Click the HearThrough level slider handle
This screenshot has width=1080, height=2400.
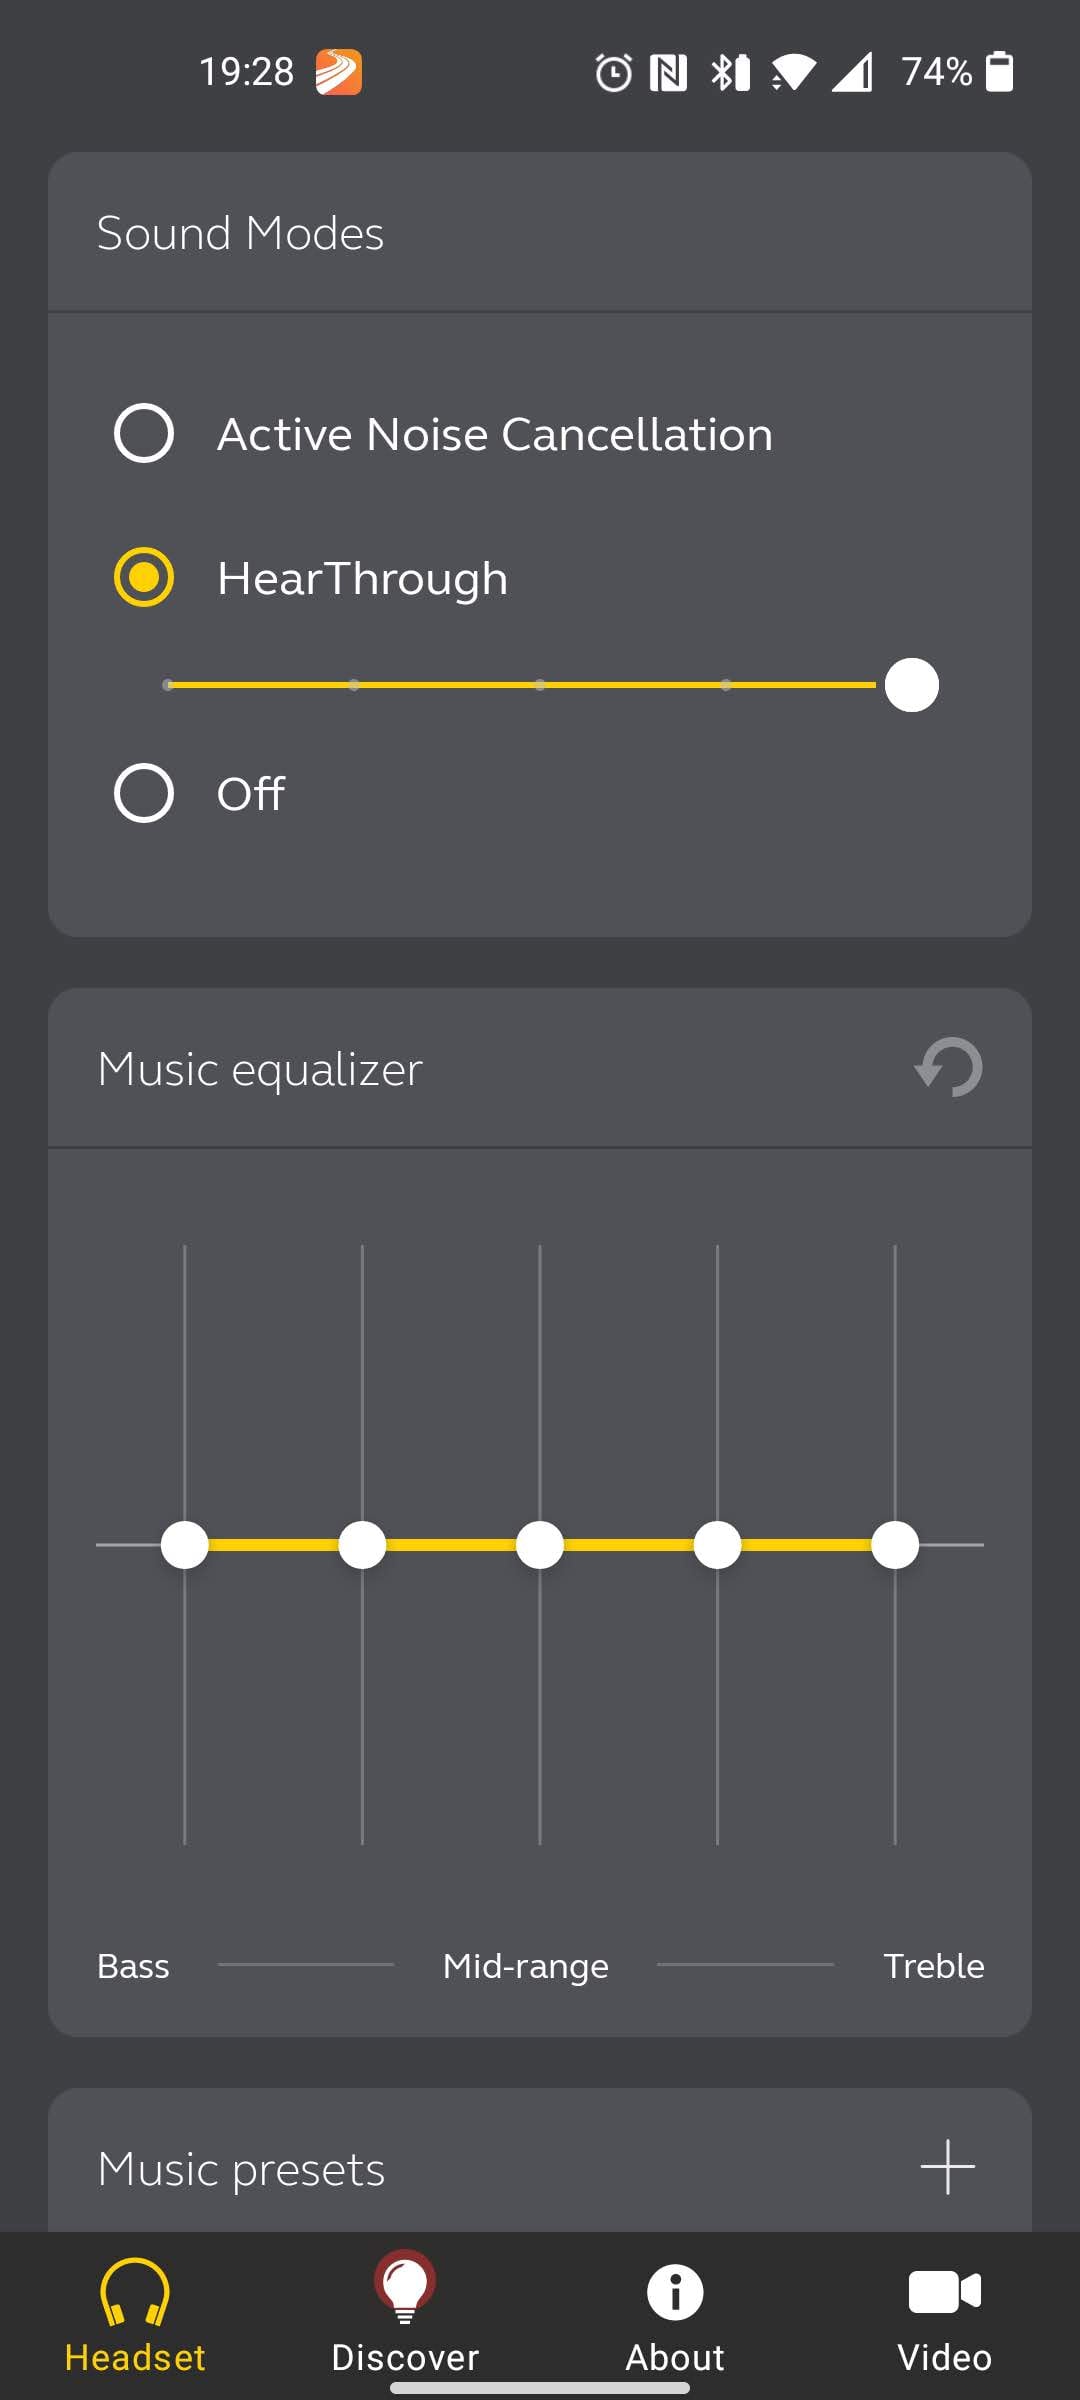911,685
